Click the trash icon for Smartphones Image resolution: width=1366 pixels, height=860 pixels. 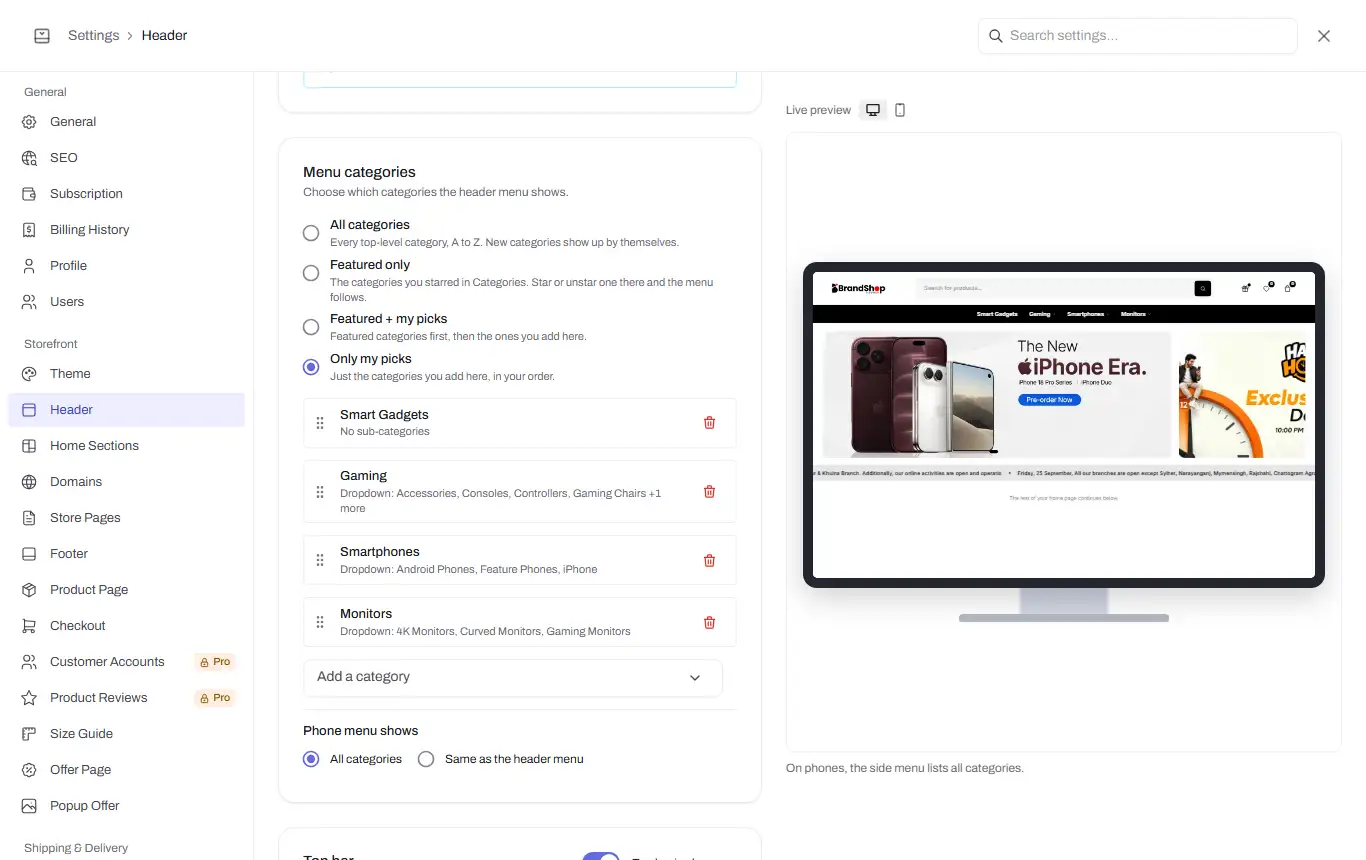(709, 561)
